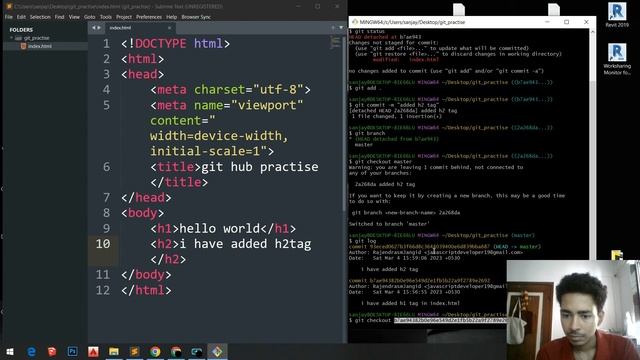The height and width of the screenshot is (360, 640).
Task: Open the View menu
Action: tap(74, 17)
